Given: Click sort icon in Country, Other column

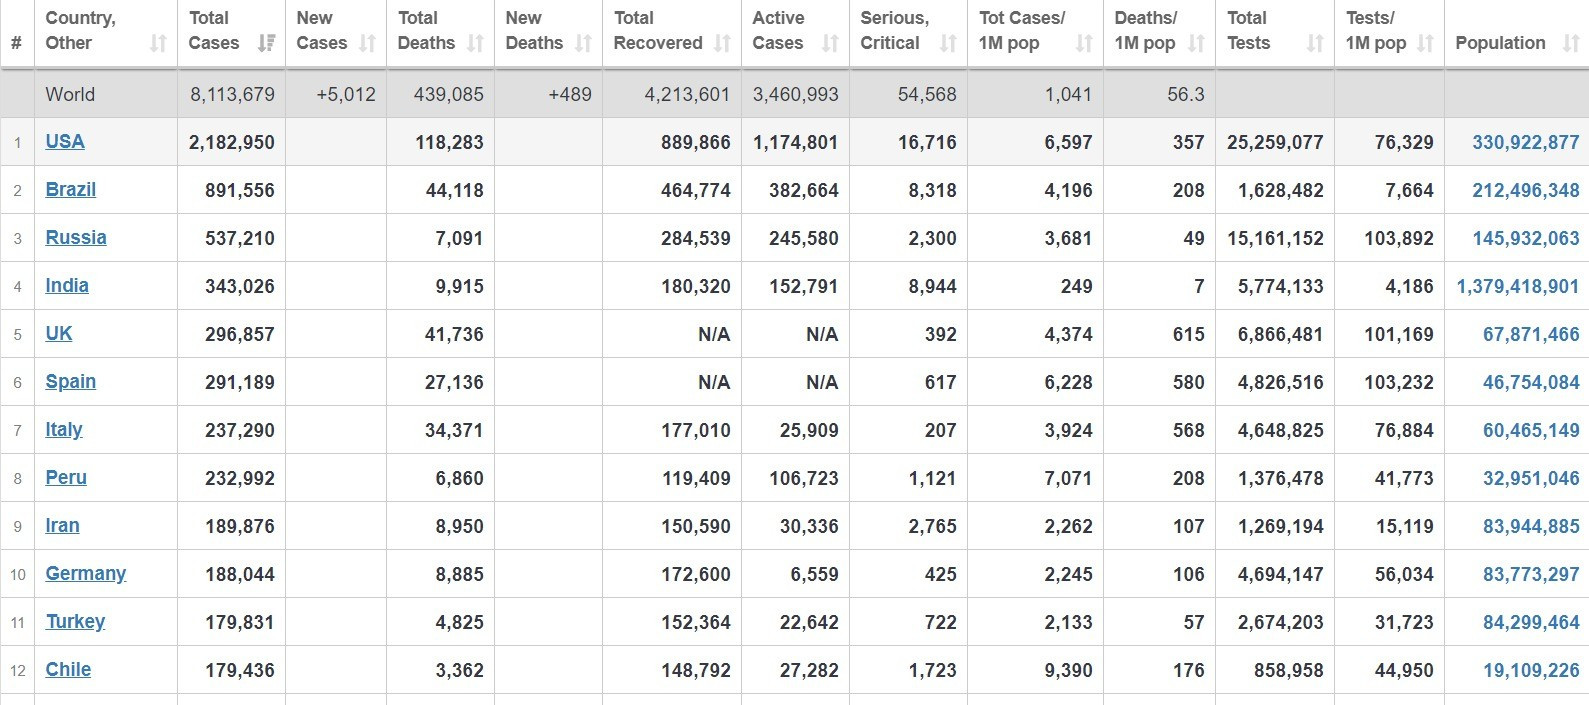Looking at the screenshot, I should click(158, 43).
